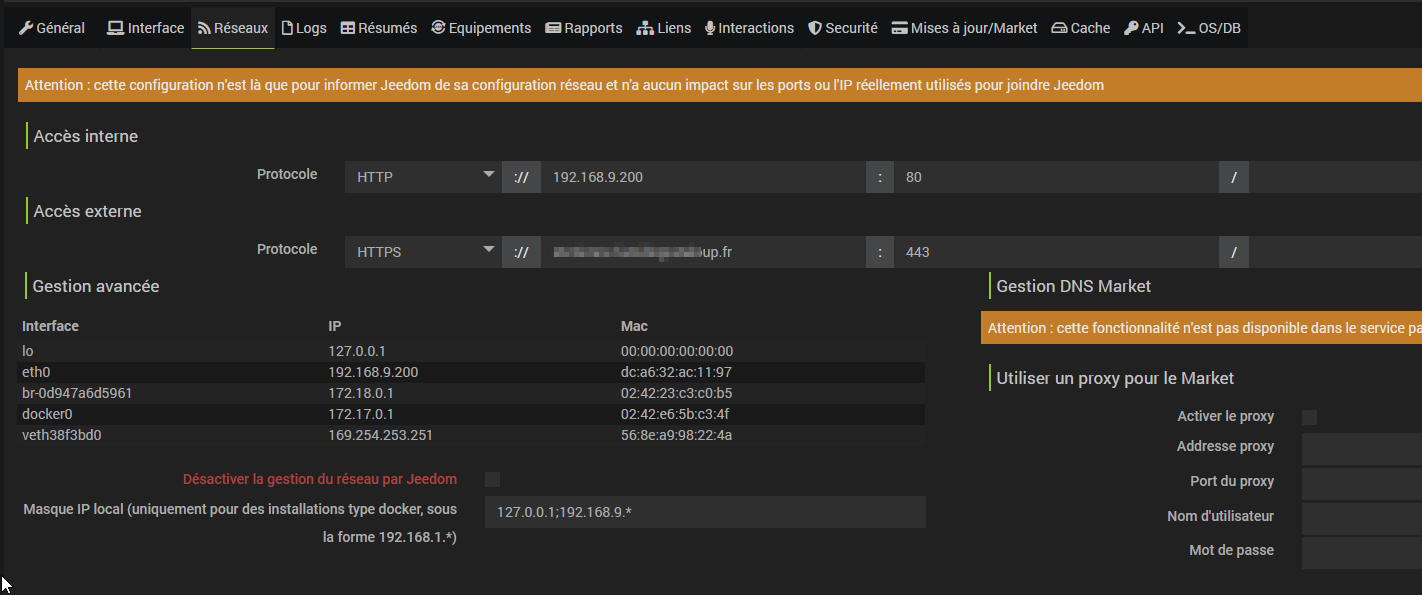
Task: Switch to the Rapports tab
Action: [584, 28]
